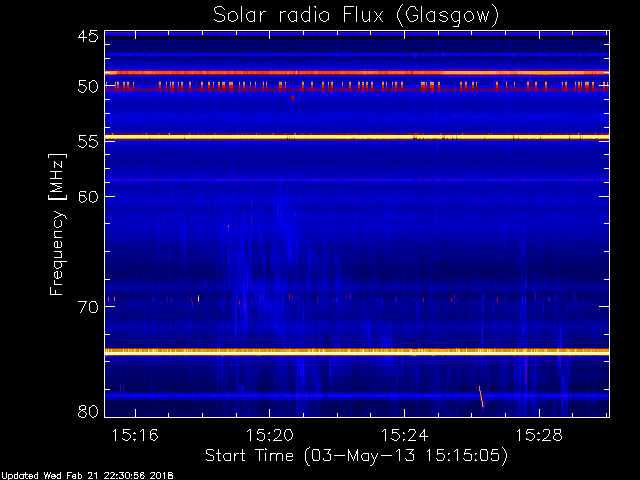
Task: Select the 15:28 time tick label
Action: (x=539, y=435)
